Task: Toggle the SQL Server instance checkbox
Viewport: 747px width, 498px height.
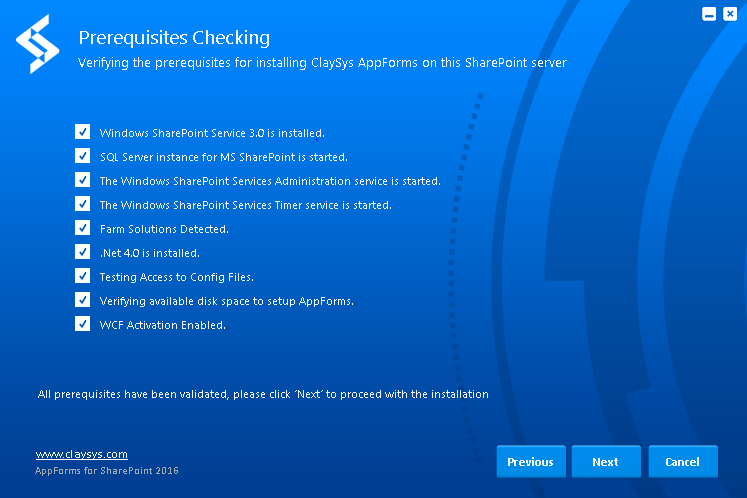Action: click(x=82, y=156)
